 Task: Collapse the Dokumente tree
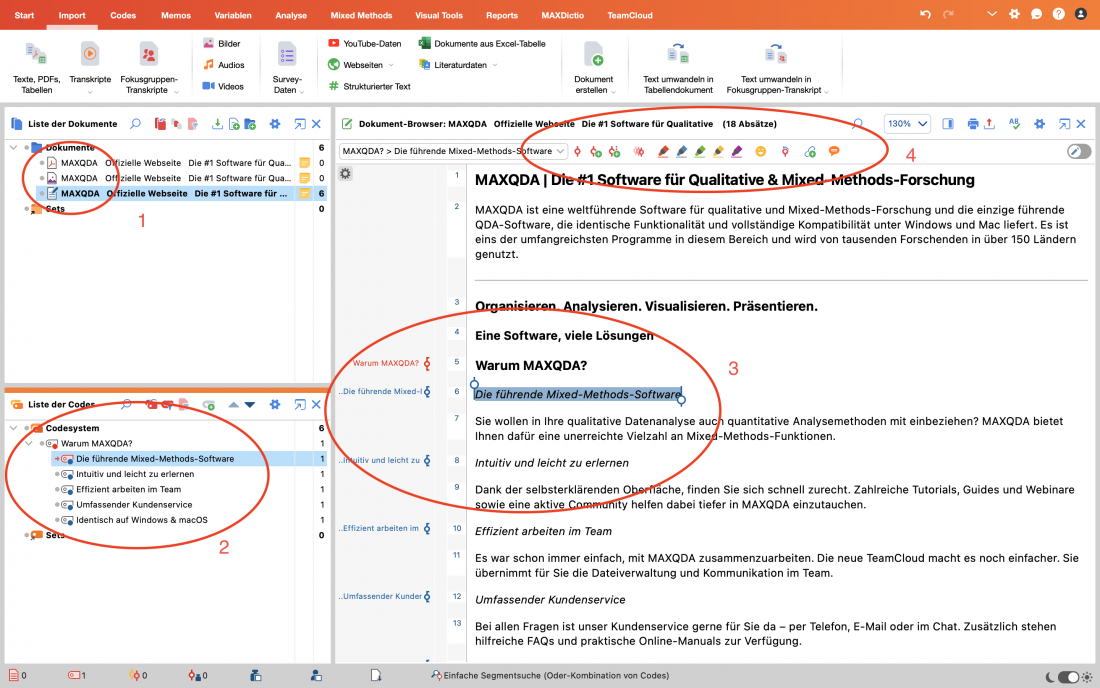click(x=13, y=147)
